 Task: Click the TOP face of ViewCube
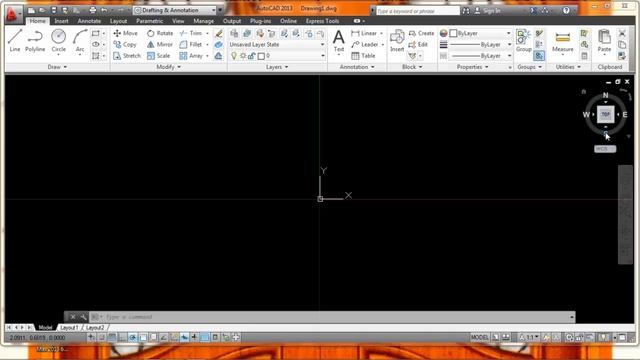pyautogui.click(x=605, y=114)
